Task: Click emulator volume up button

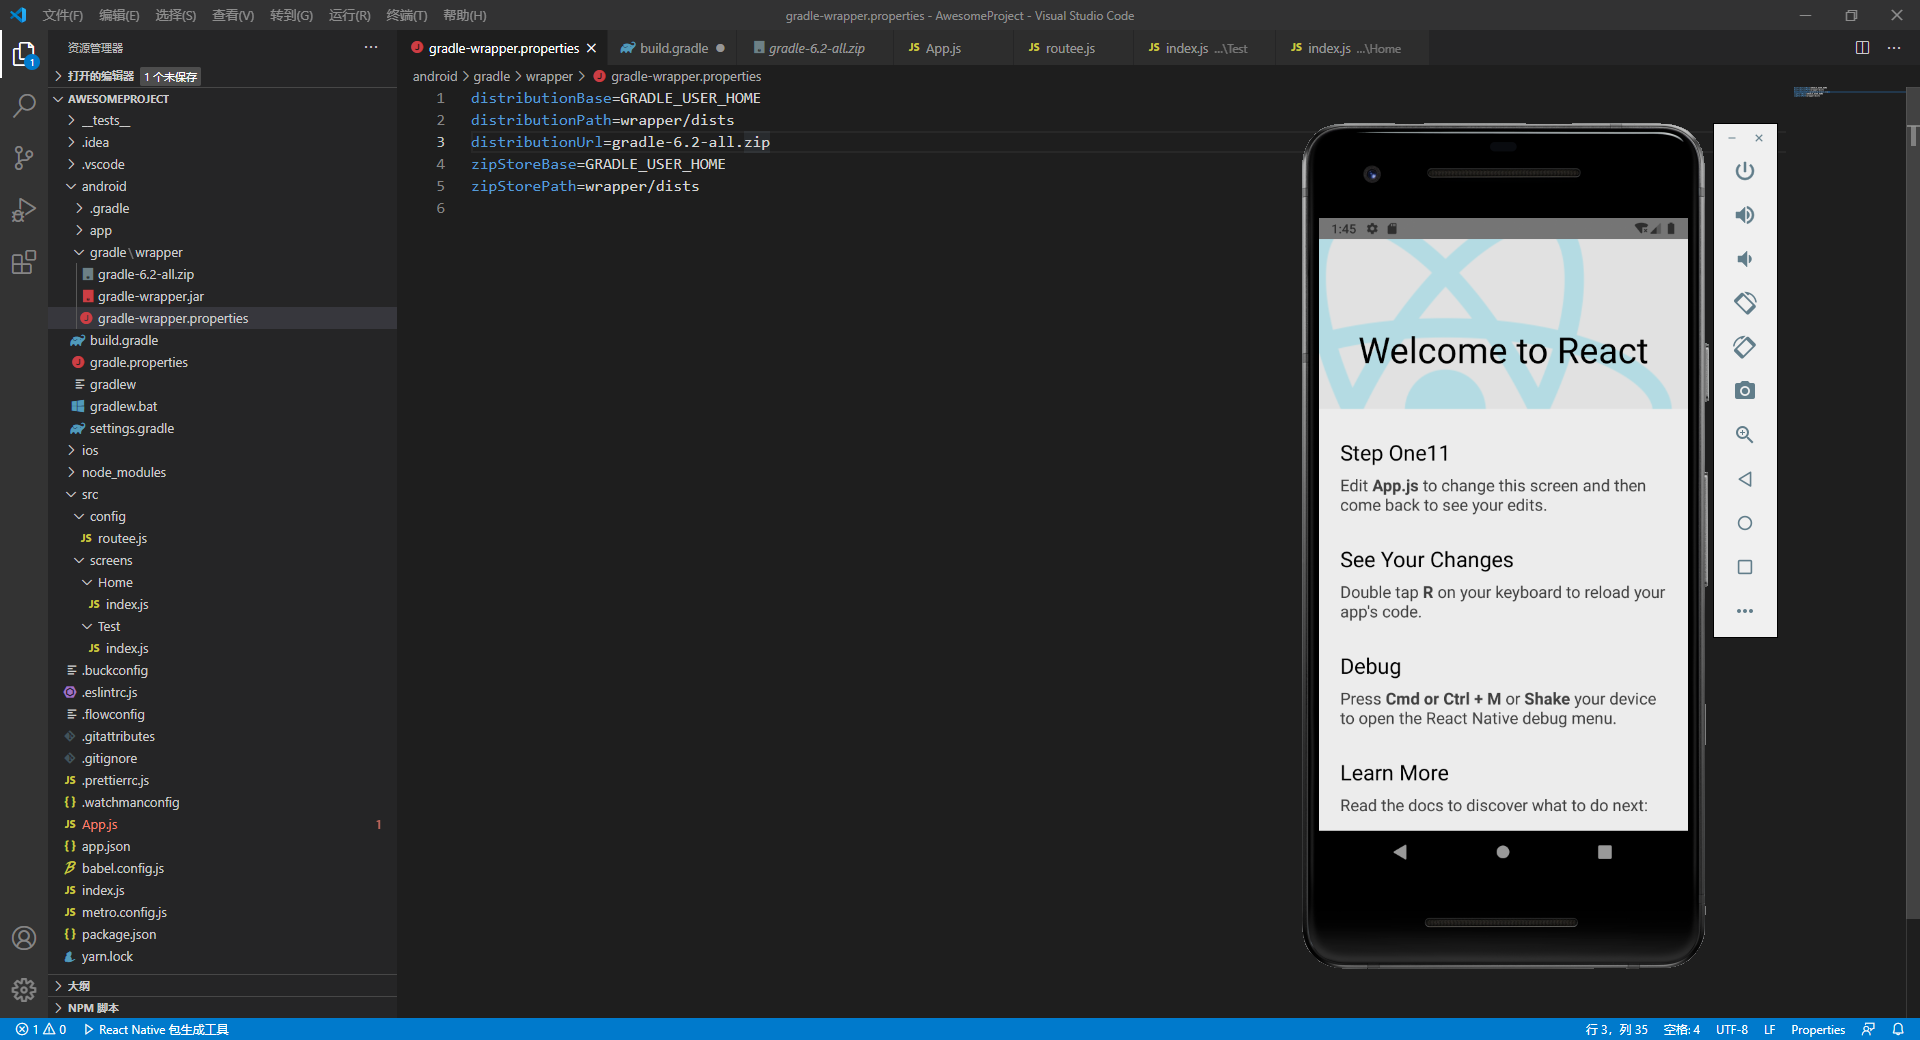Action: point(1745,215)
